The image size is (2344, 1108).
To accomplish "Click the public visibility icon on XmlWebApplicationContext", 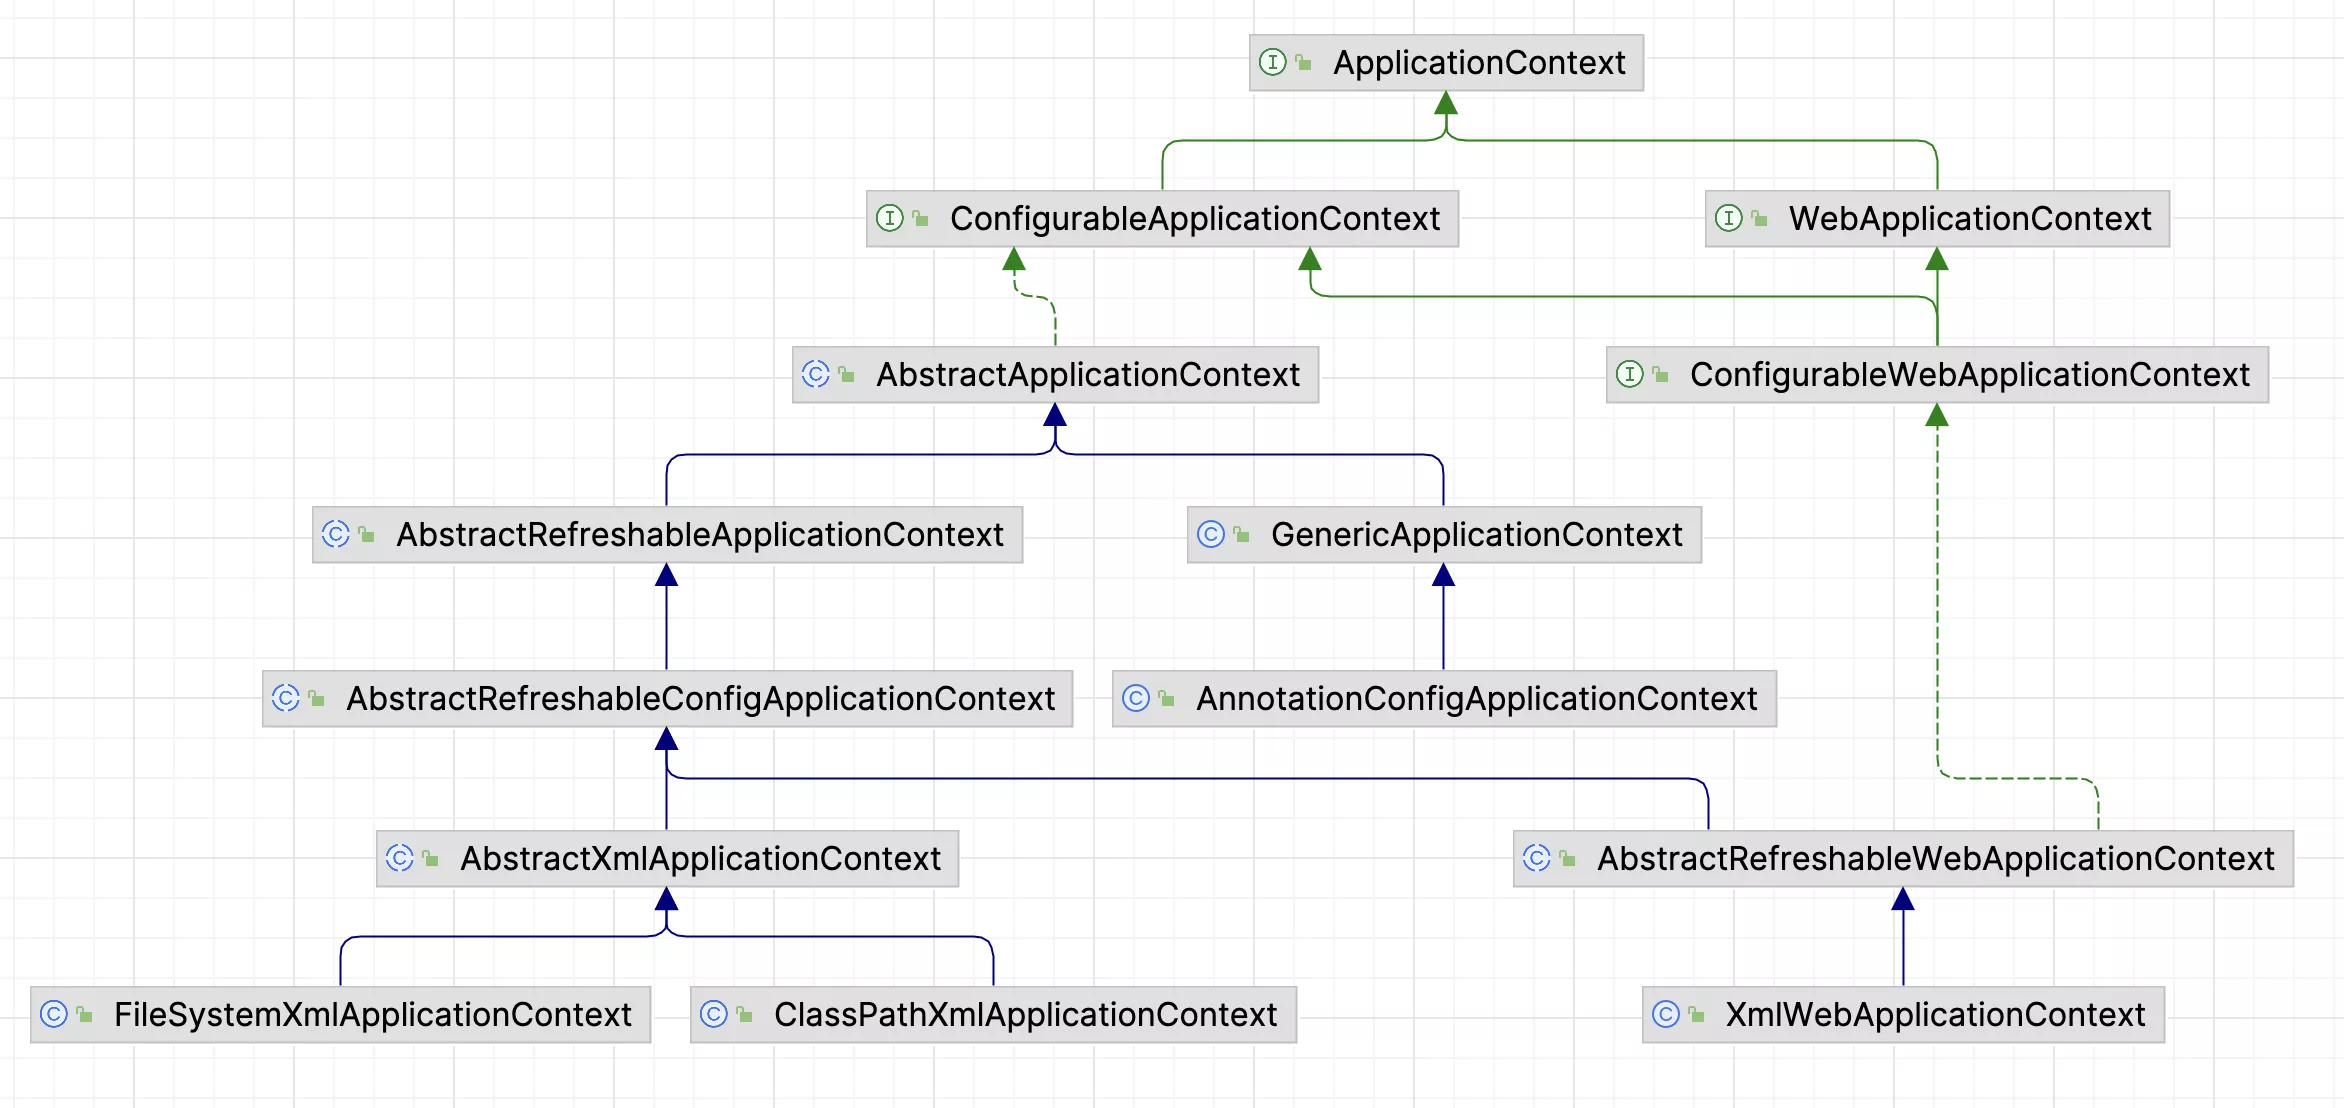I will coord(1696,1015).
